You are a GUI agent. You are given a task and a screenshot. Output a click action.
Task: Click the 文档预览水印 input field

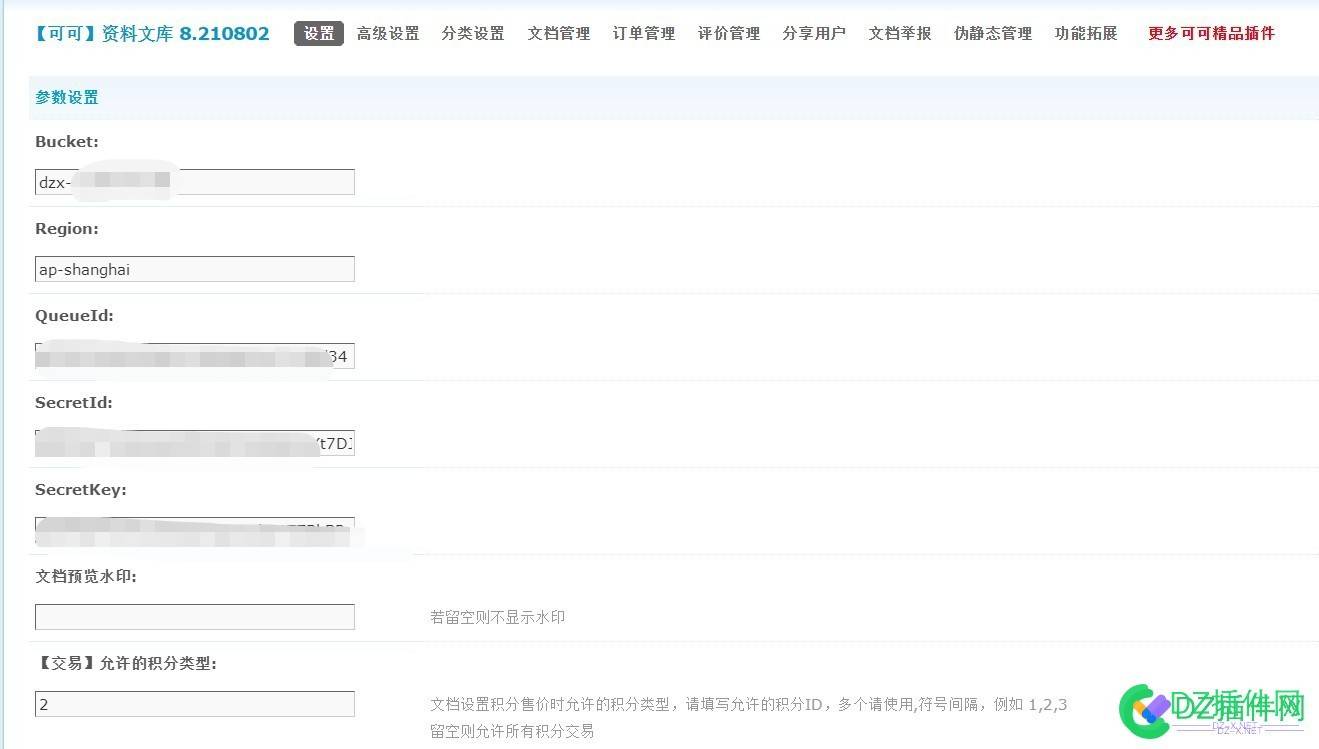194,616
